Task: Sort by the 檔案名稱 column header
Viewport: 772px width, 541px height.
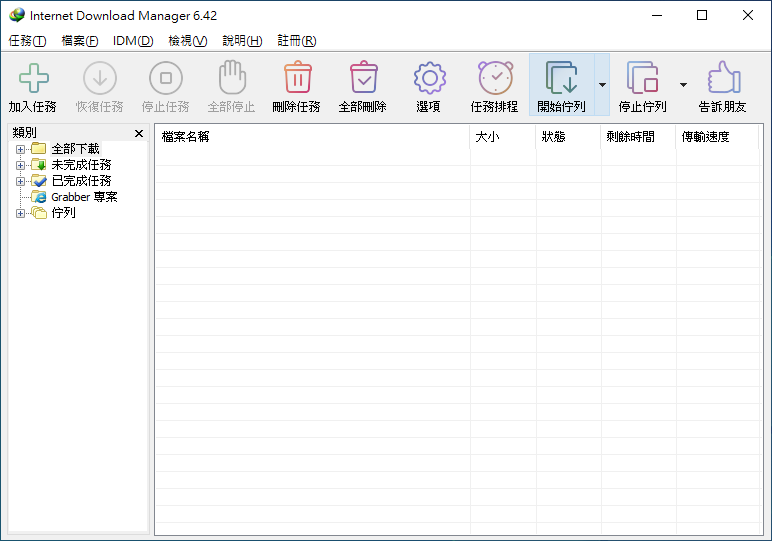Action: [310, 137]
